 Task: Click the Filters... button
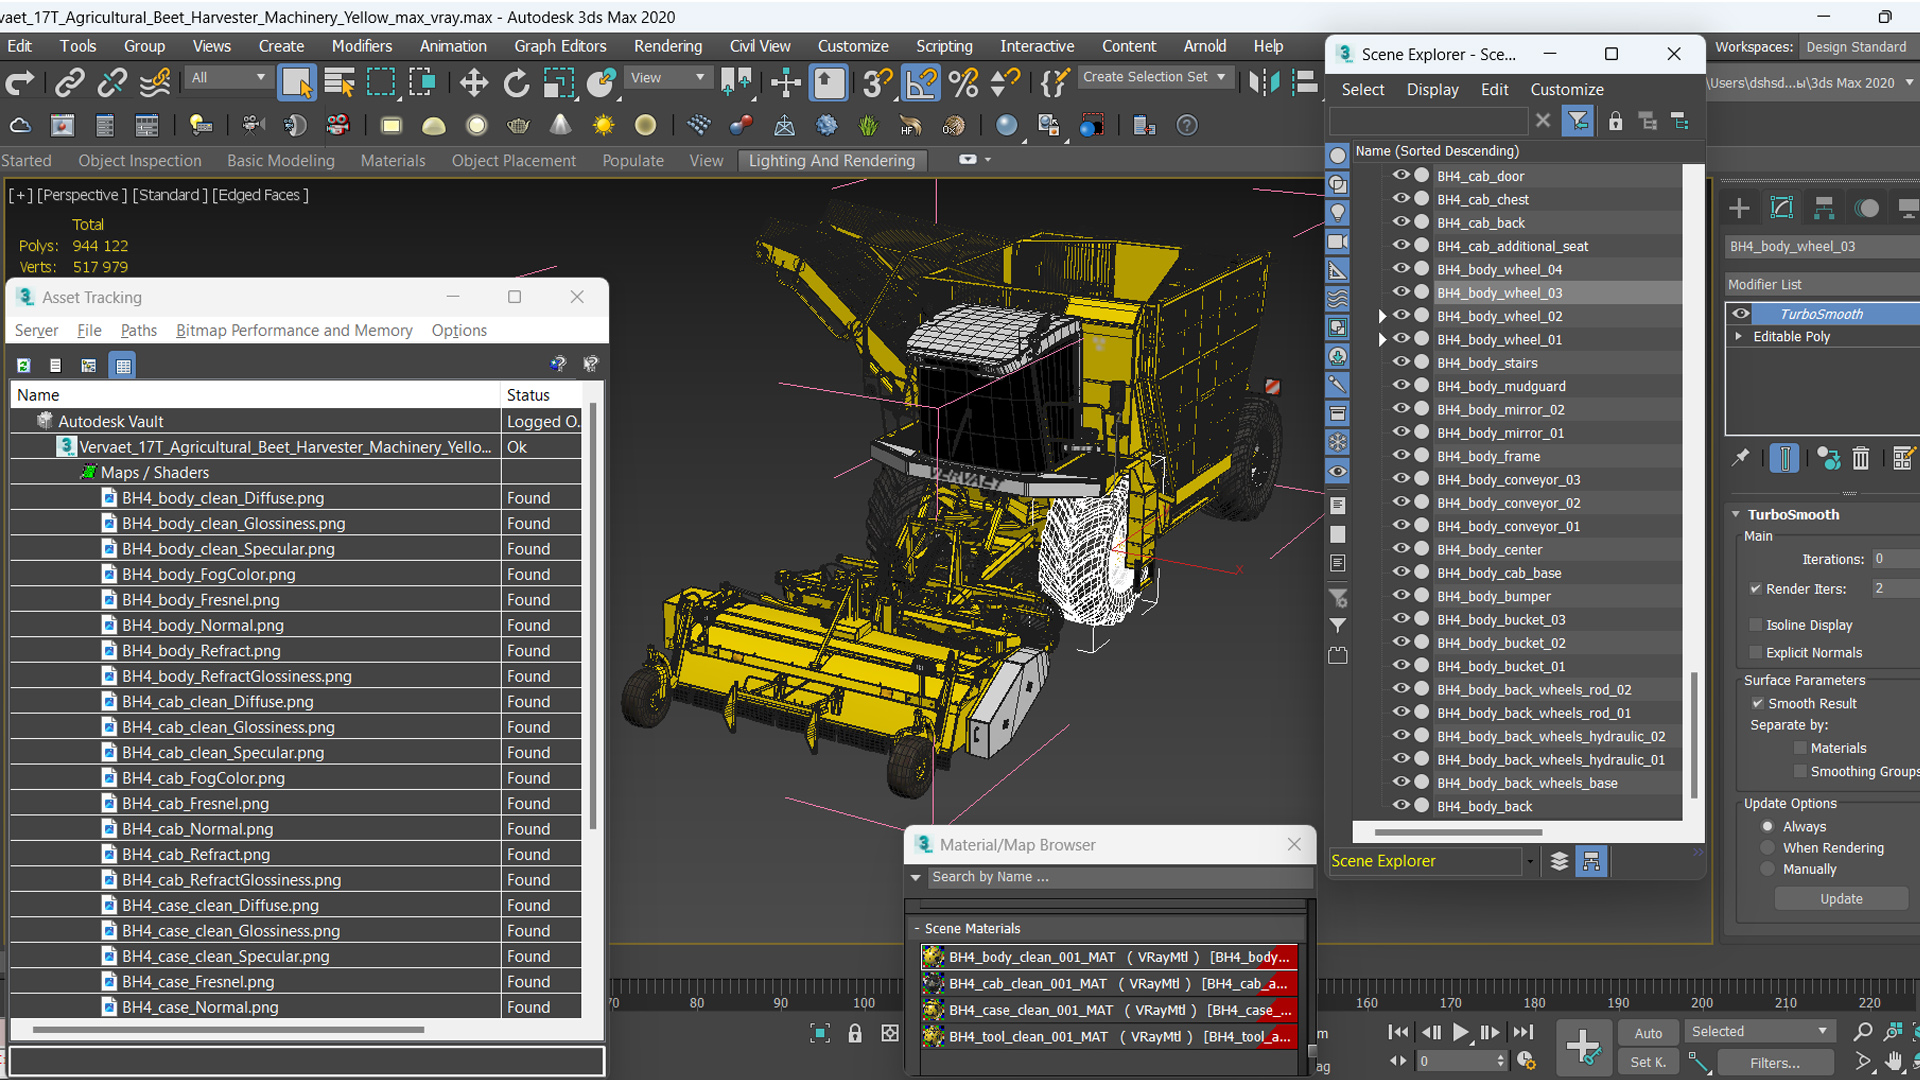[x=1775, y=1062]
